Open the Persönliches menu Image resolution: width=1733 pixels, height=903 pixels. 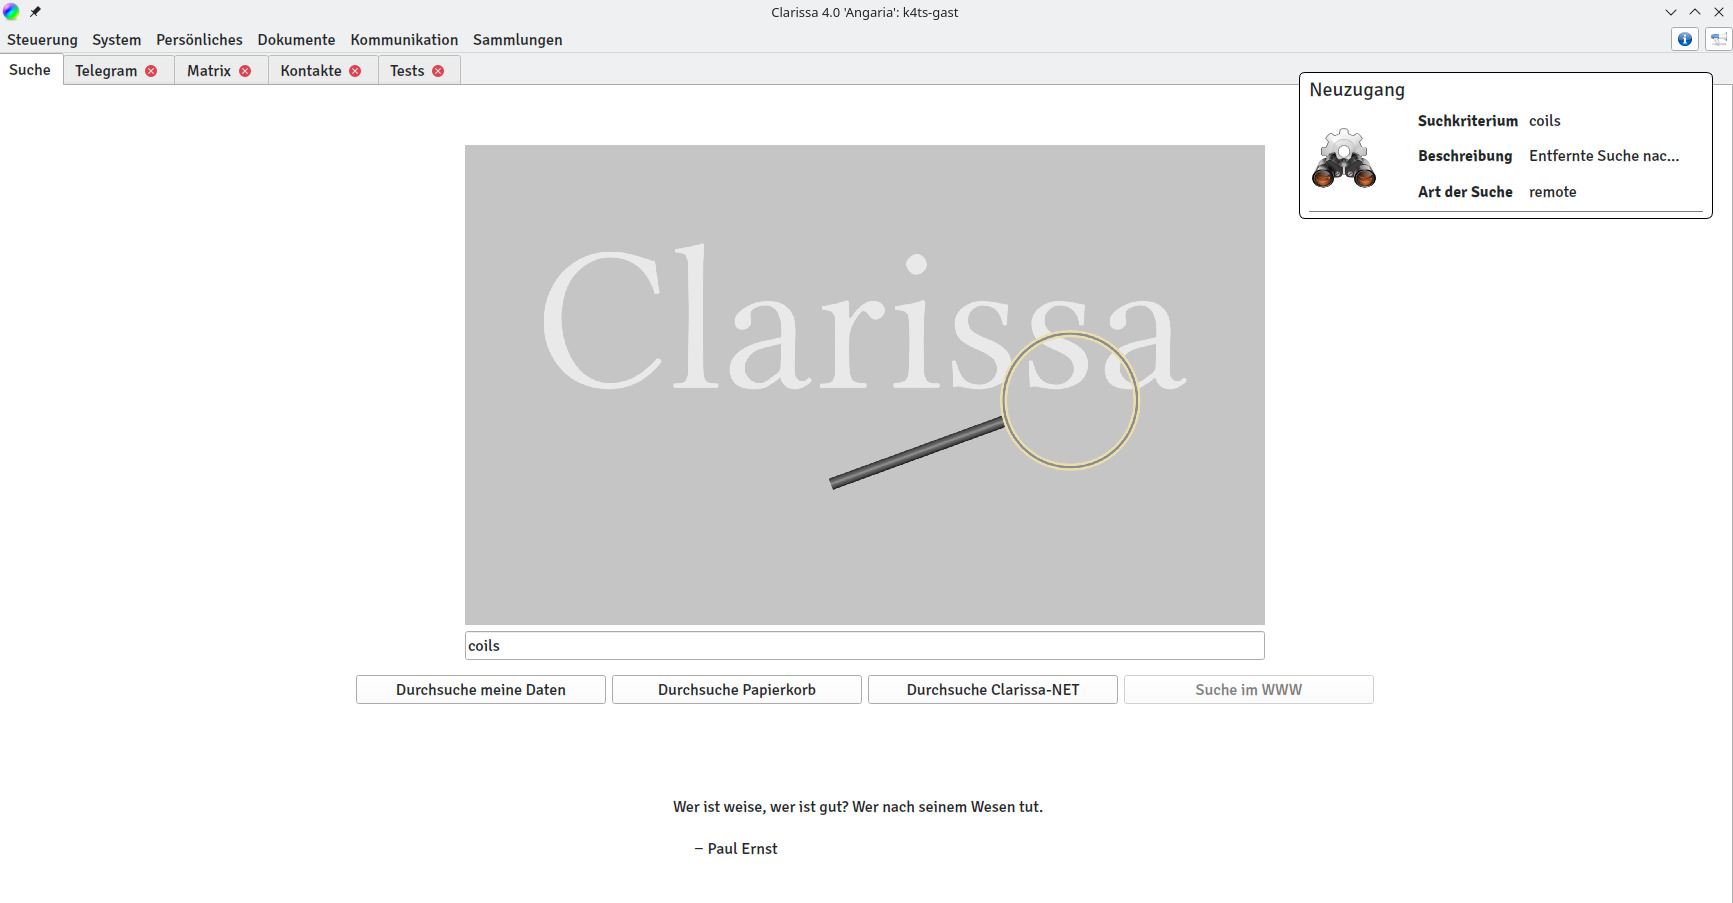(x=199, y=40)
